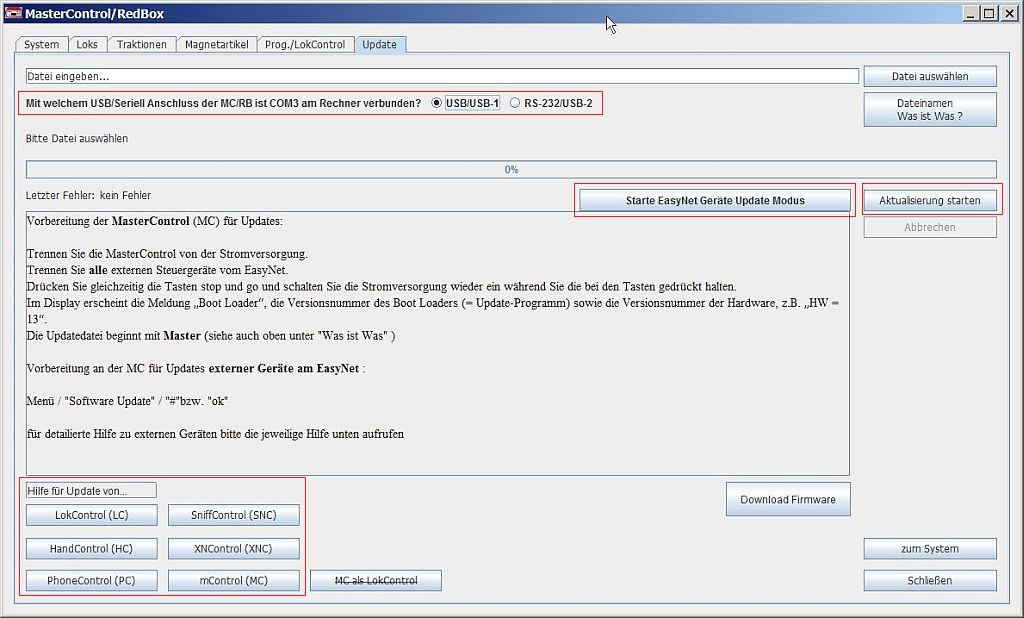The width and height of the screenshot is (1024, 618).
Task: Click Aktualisierung starten
Action: pos(930,201)
